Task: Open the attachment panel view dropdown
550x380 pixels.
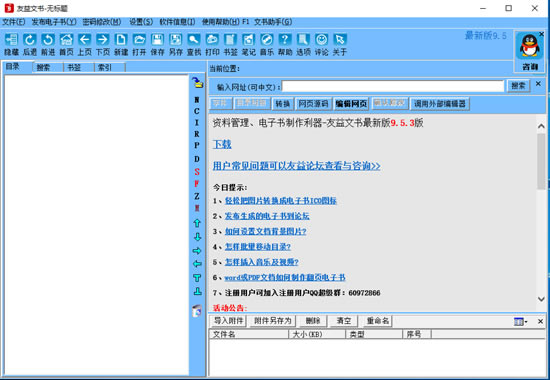Action: coord(521,321)
